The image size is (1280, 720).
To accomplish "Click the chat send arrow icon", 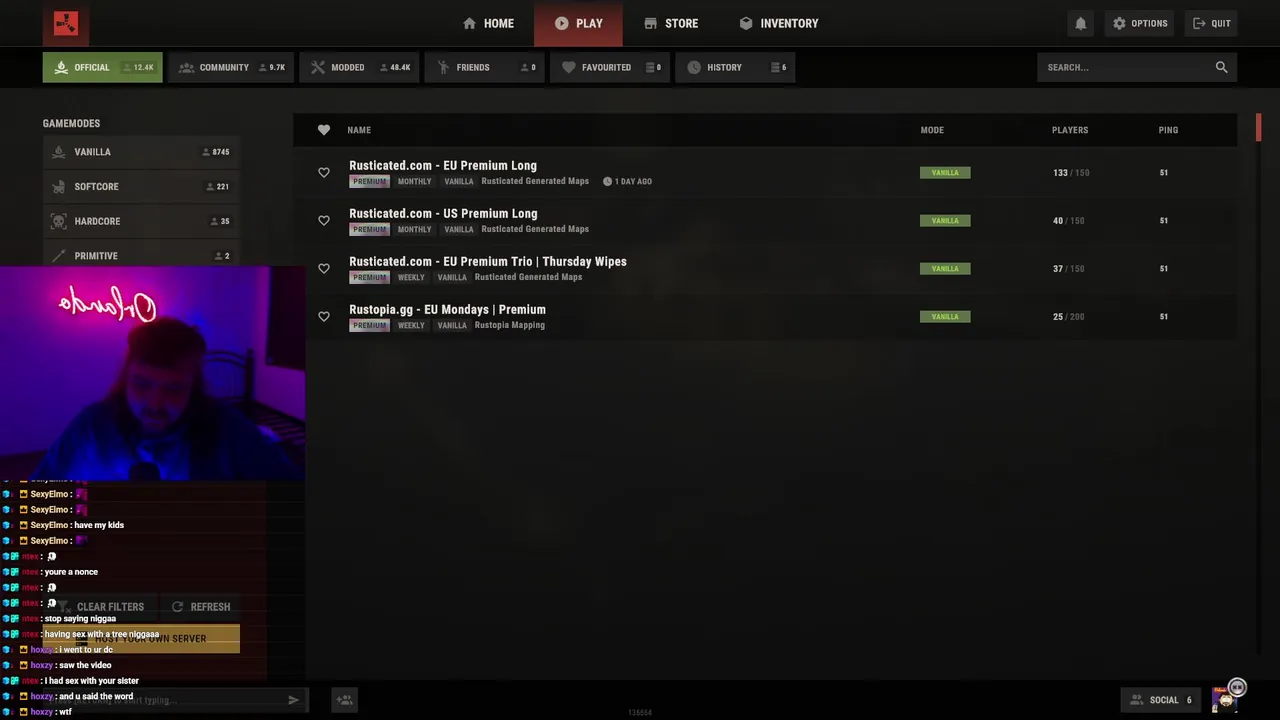I will click(293, 700).
